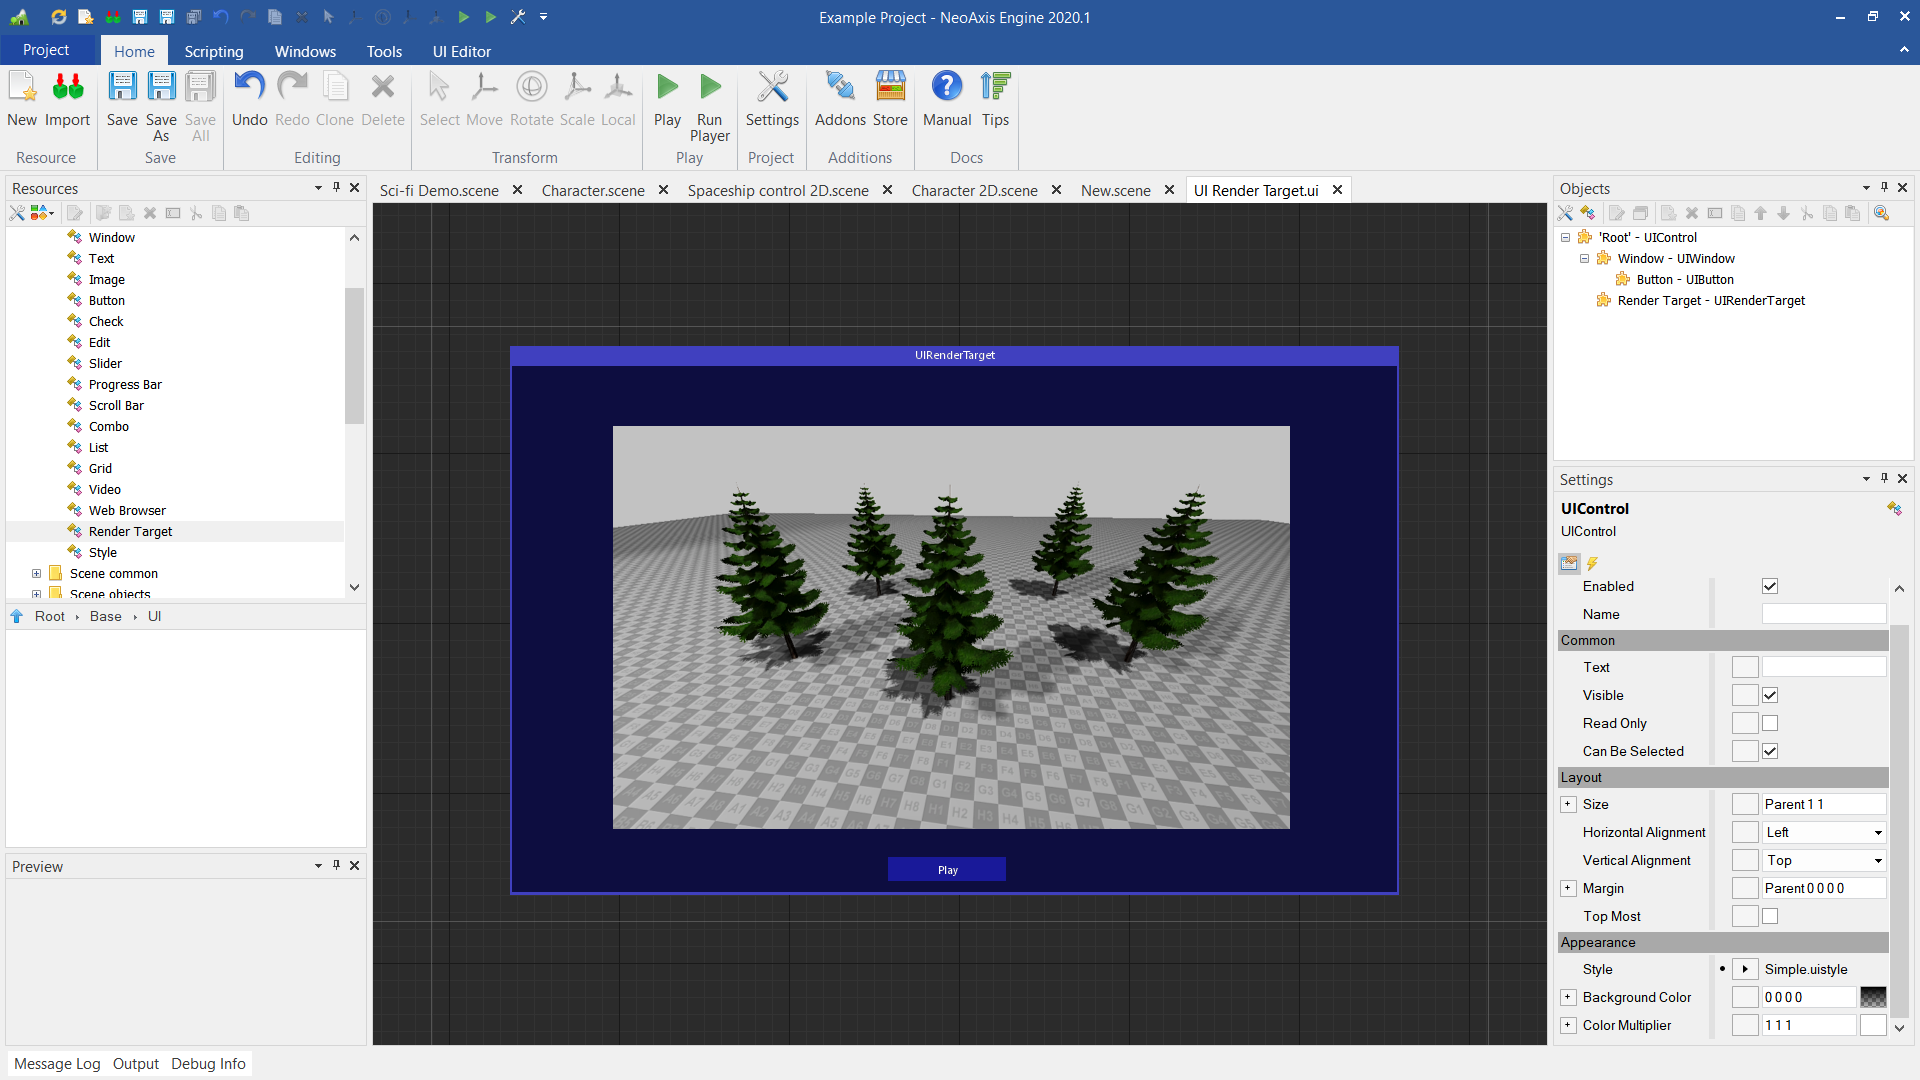
Task: Open the Vertical Alignment dropdown
Action: [1877, 861]
